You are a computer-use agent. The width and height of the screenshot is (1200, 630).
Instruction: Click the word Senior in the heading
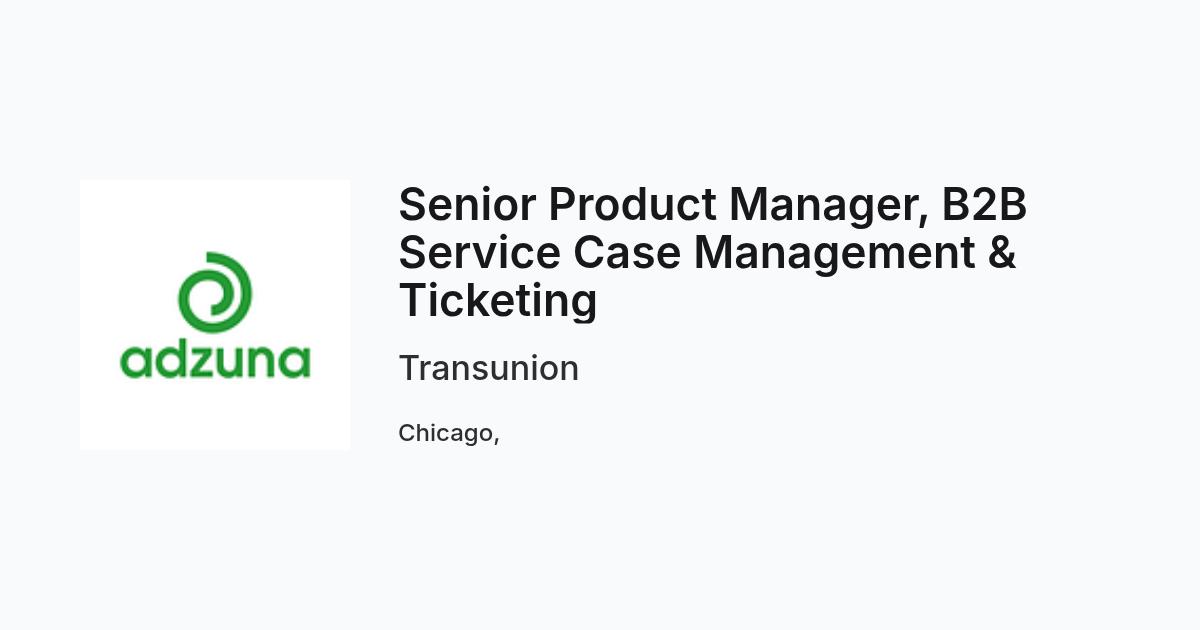click(x=467, y=205)
